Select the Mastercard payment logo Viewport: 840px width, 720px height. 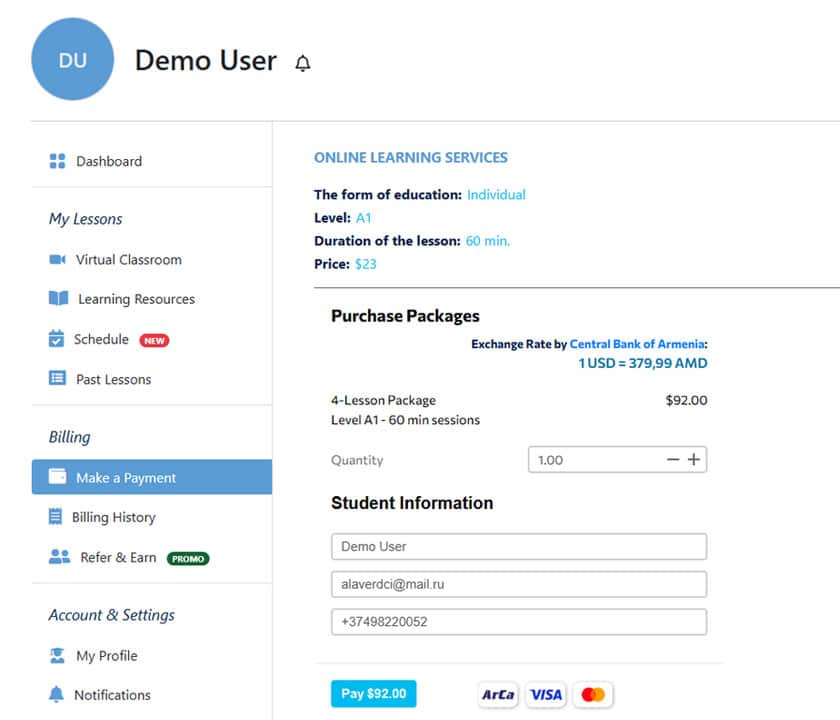click(593, 694)
